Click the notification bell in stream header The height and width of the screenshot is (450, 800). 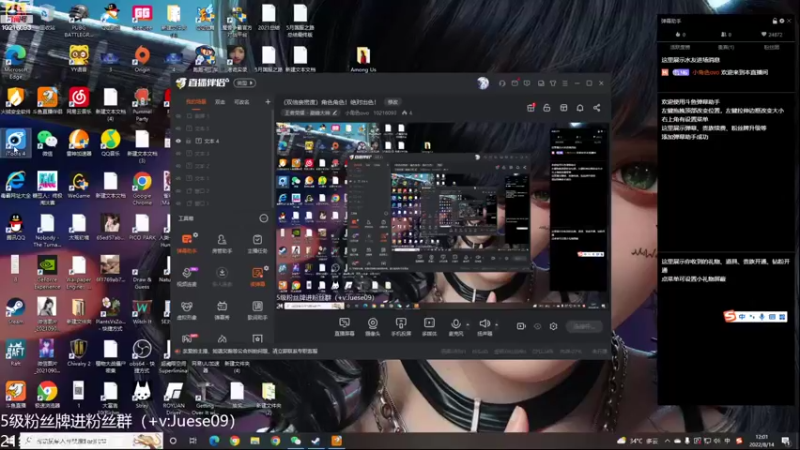(580, 108)
